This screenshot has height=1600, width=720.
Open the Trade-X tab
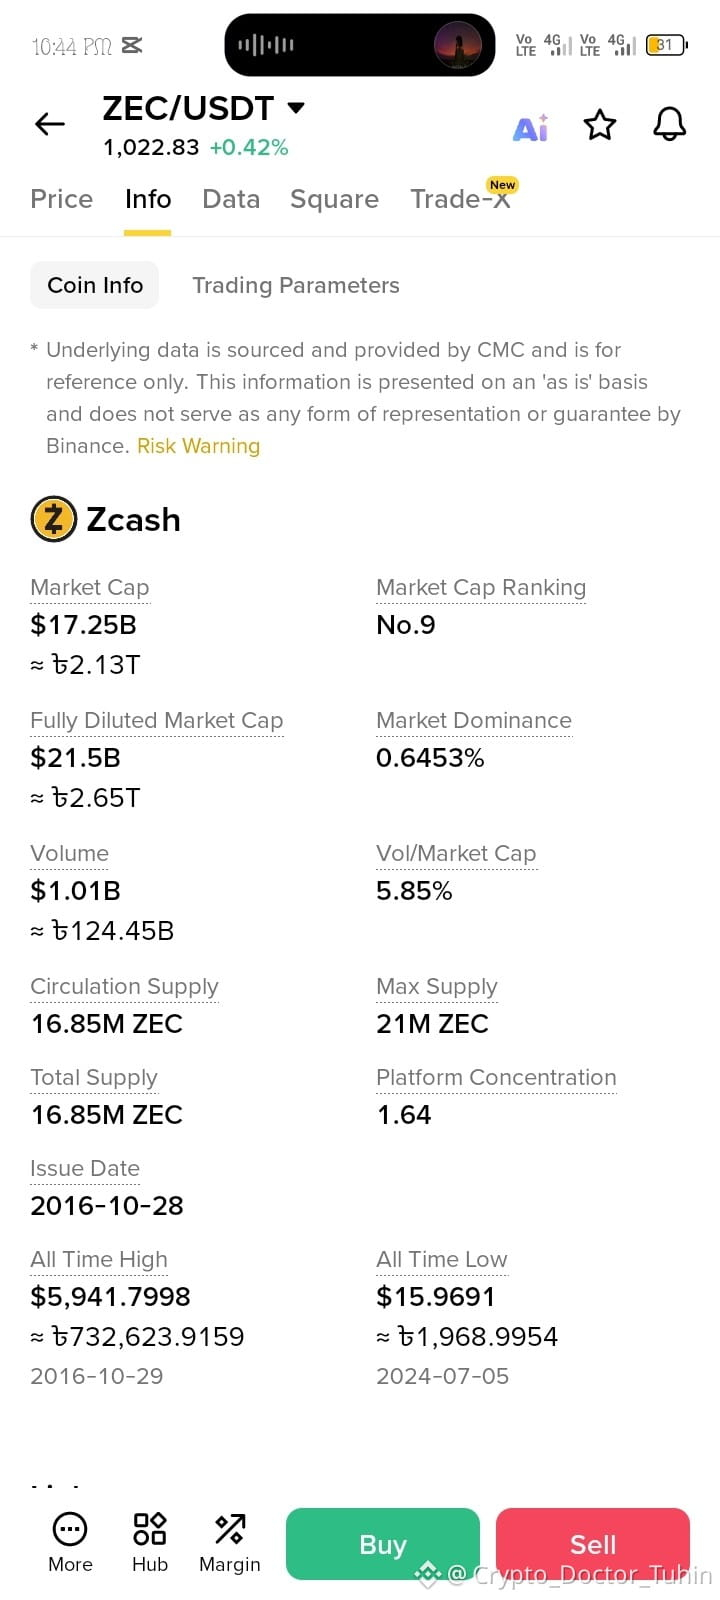[461, 199]
